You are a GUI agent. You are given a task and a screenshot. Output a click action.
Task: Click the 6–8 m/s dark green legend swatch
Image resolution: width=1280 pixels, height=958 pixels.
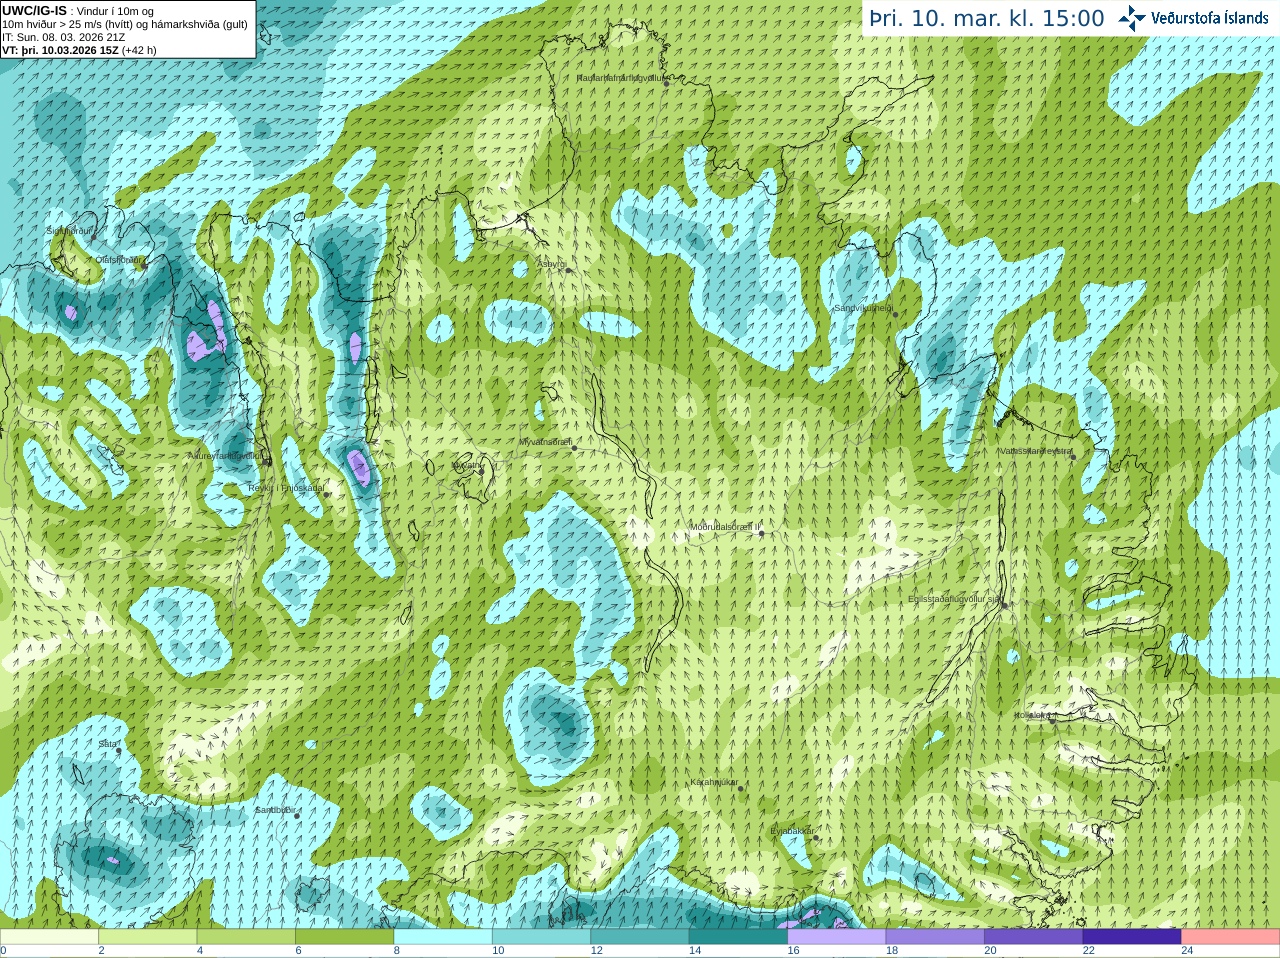click(345, 937)
